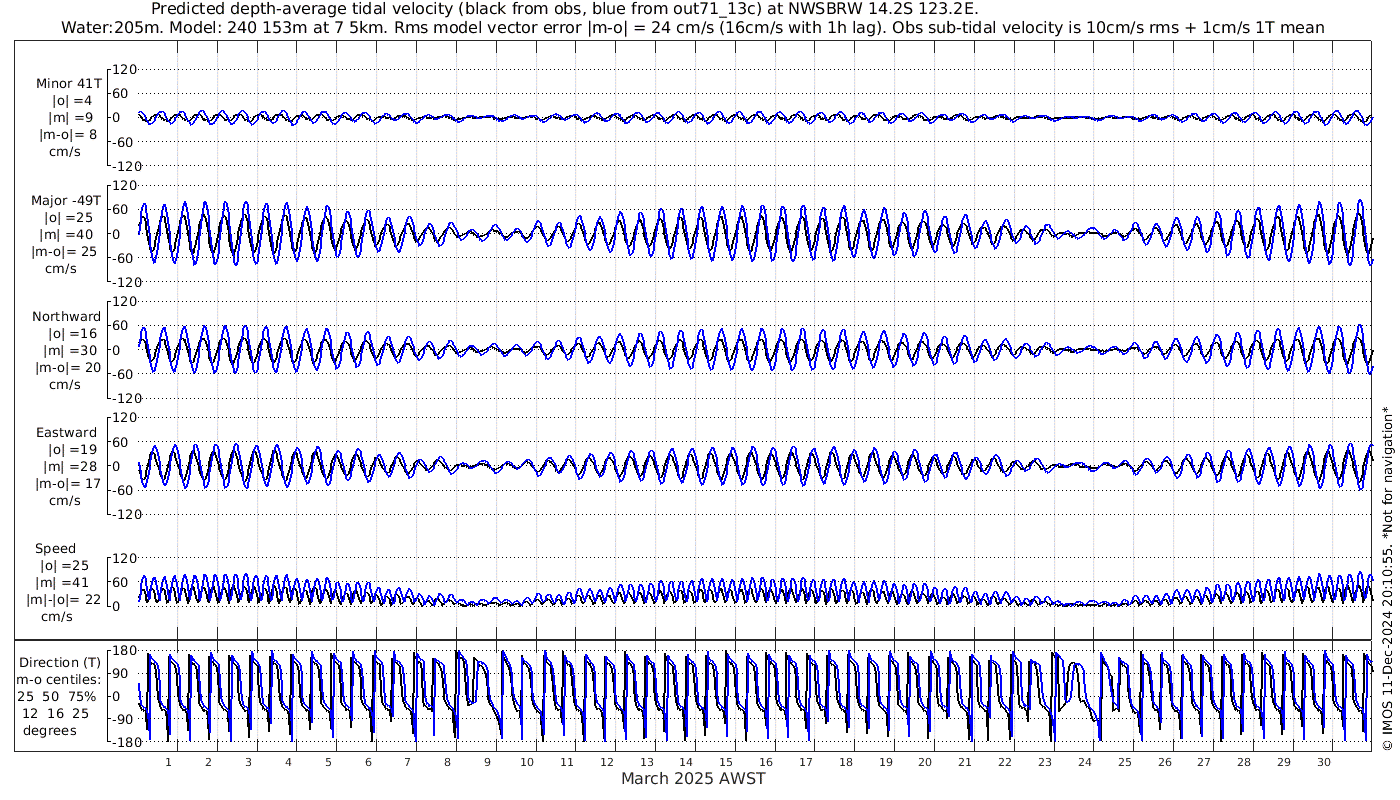The image size is (1400, 800).
Task: Click the "|o| =16" value
Action: coord(72,334)
